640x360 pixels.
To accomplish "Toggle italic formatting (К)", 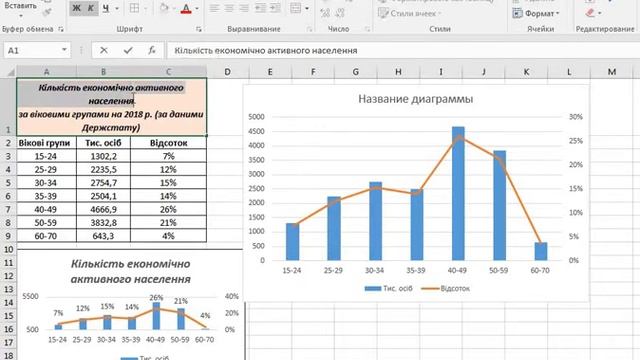I will [x=91, y=8].
